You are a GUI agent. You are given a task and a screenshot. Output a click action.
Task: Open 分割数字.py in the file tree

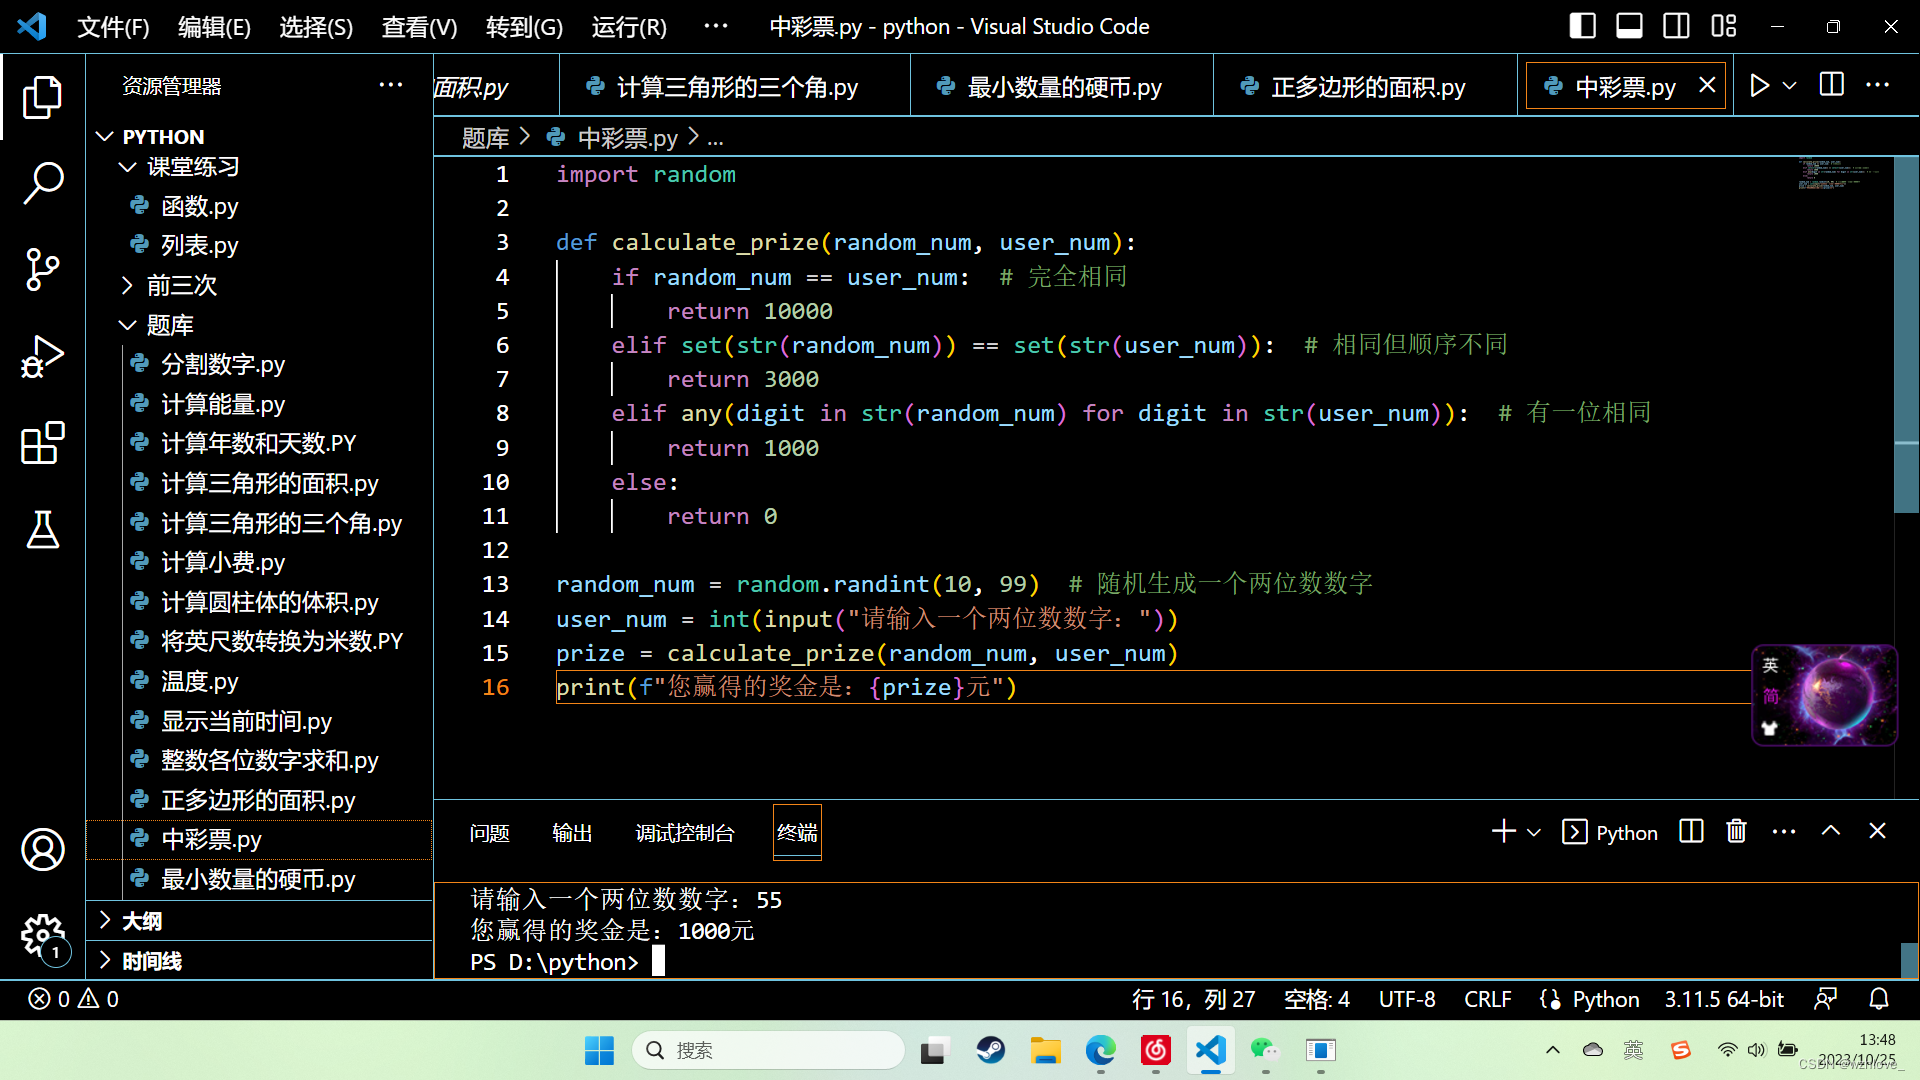pyautogui.click(x=222, y=364)
